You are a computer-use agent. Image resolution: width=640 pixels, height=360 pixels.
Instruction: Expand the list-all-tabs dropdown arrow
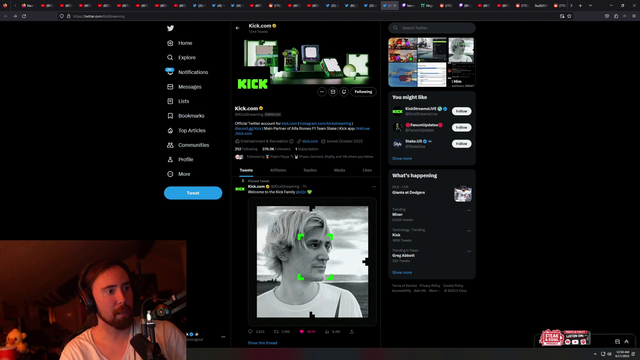coord(590,6)
